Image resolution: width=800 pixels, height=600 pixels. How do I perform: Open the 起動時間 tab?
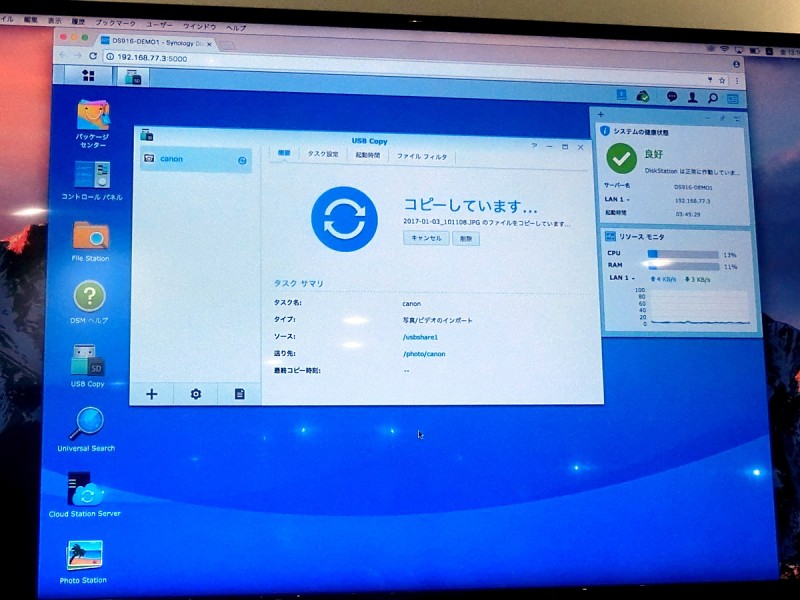pos(367,155)
